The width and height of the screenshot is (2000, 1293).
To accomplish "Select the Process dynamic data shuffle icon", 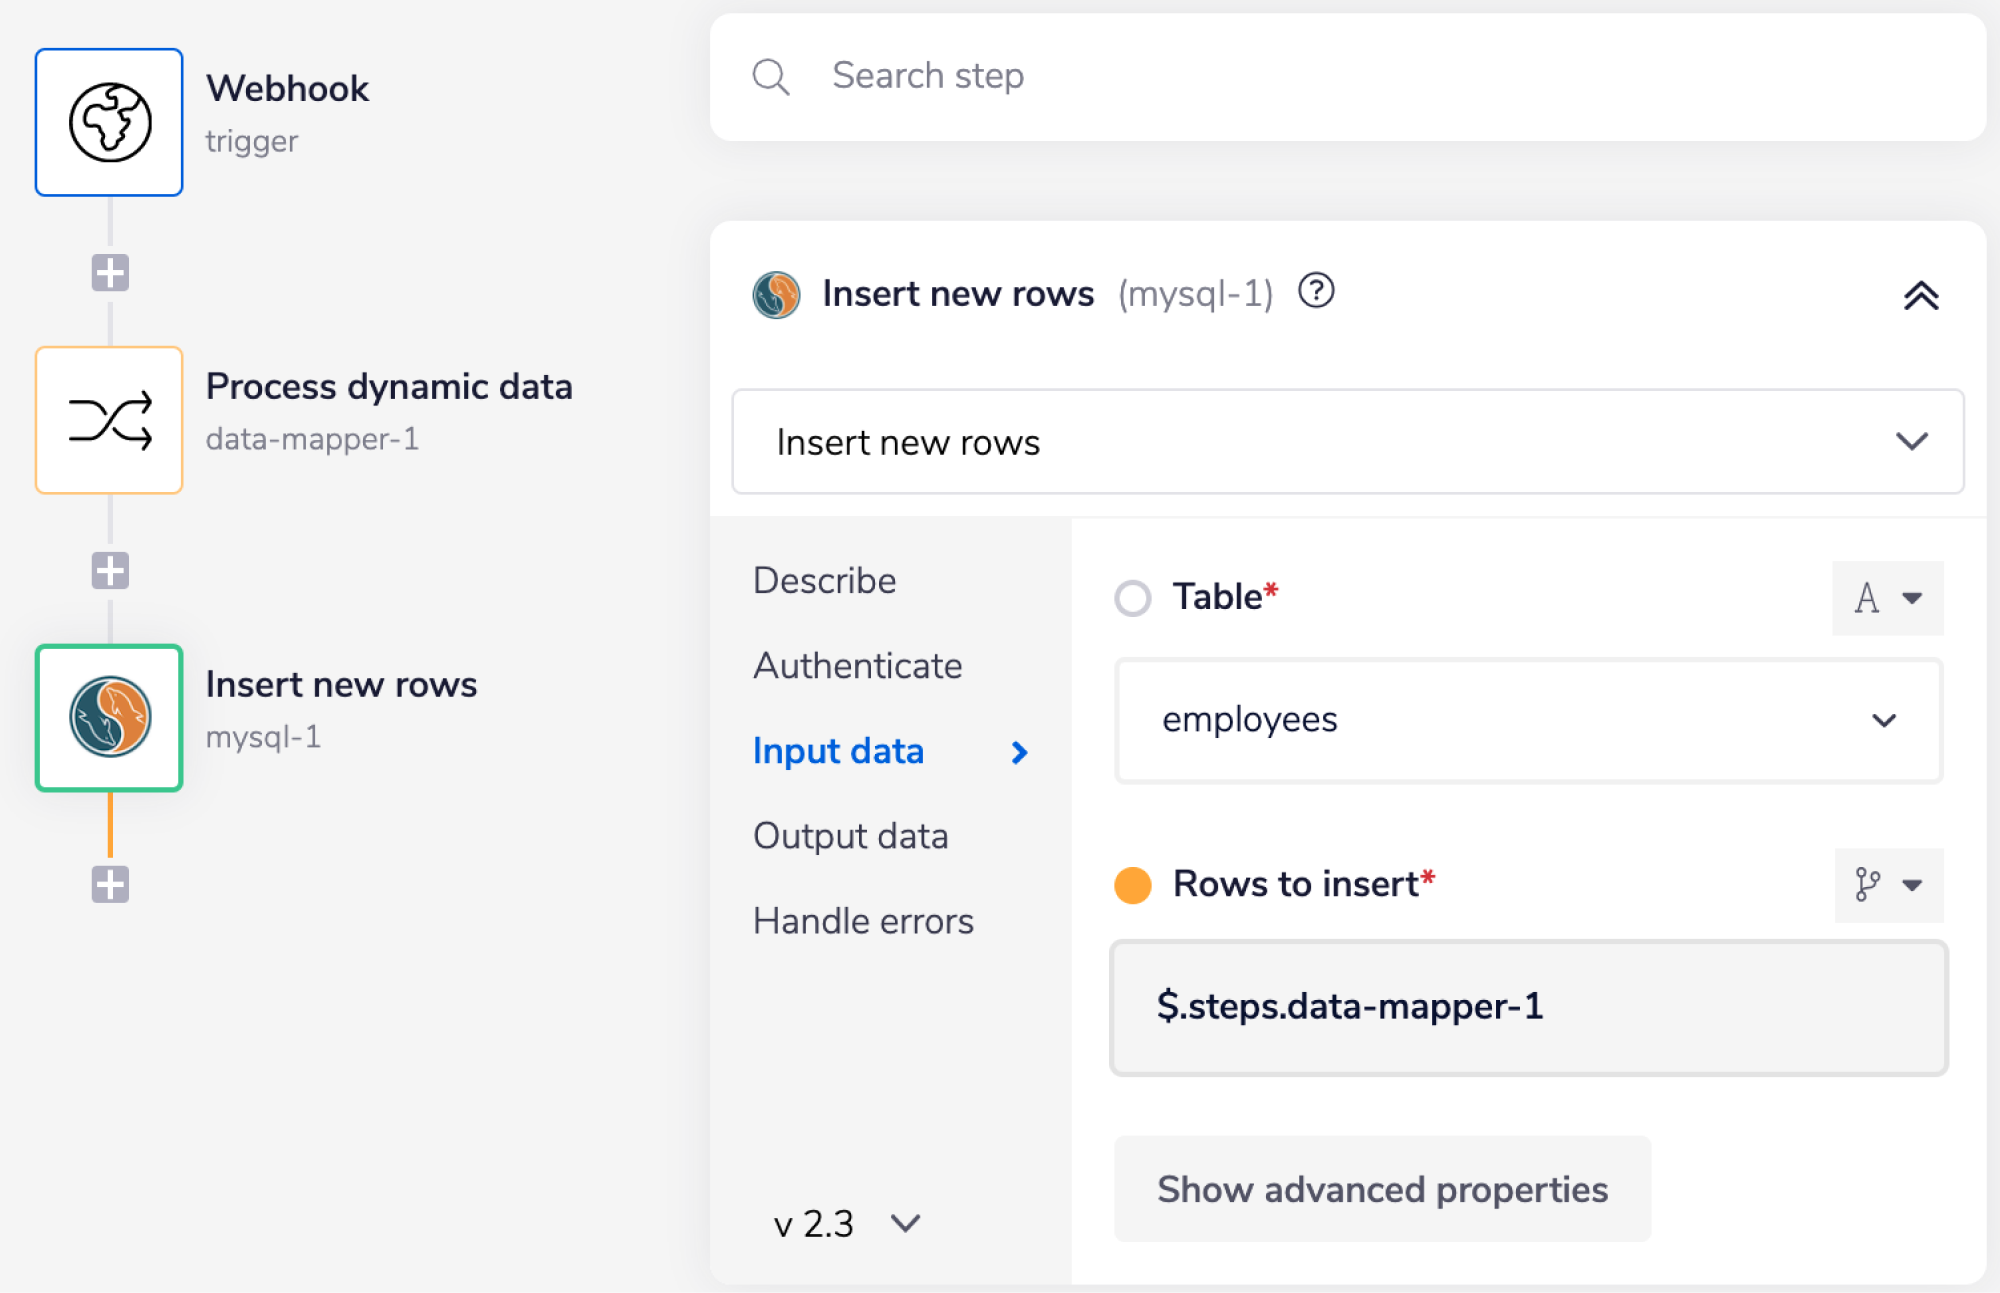I will coord(108,419).
